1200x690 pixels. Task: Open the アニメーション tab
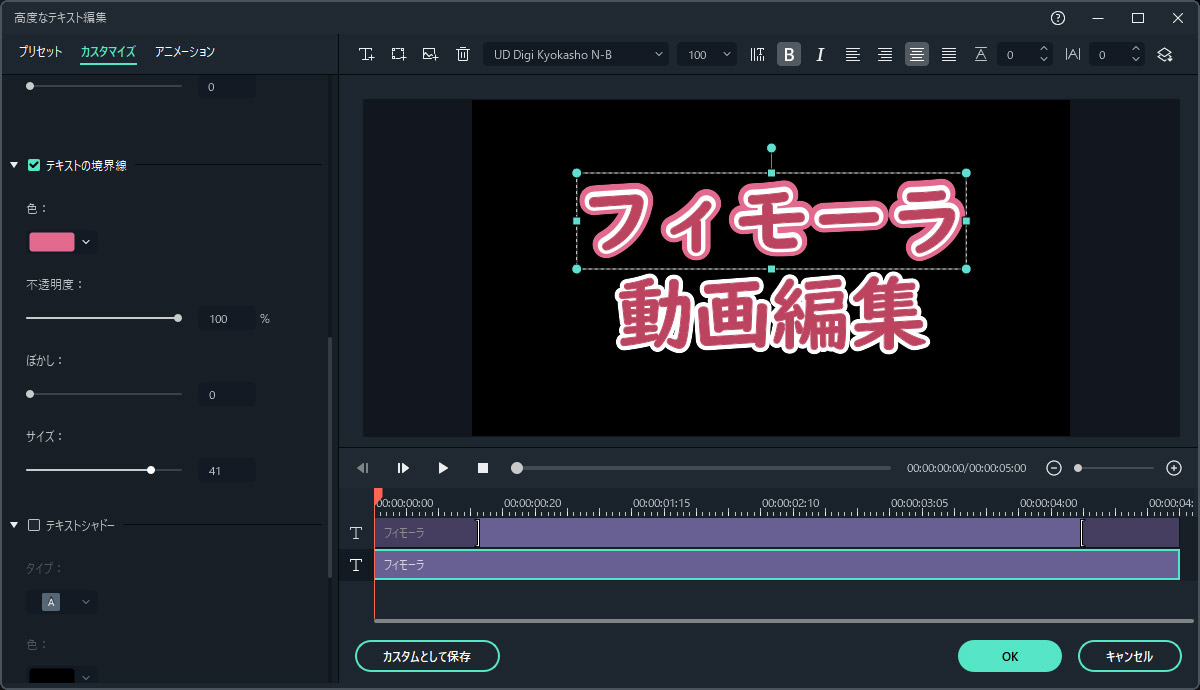[185, 52]
